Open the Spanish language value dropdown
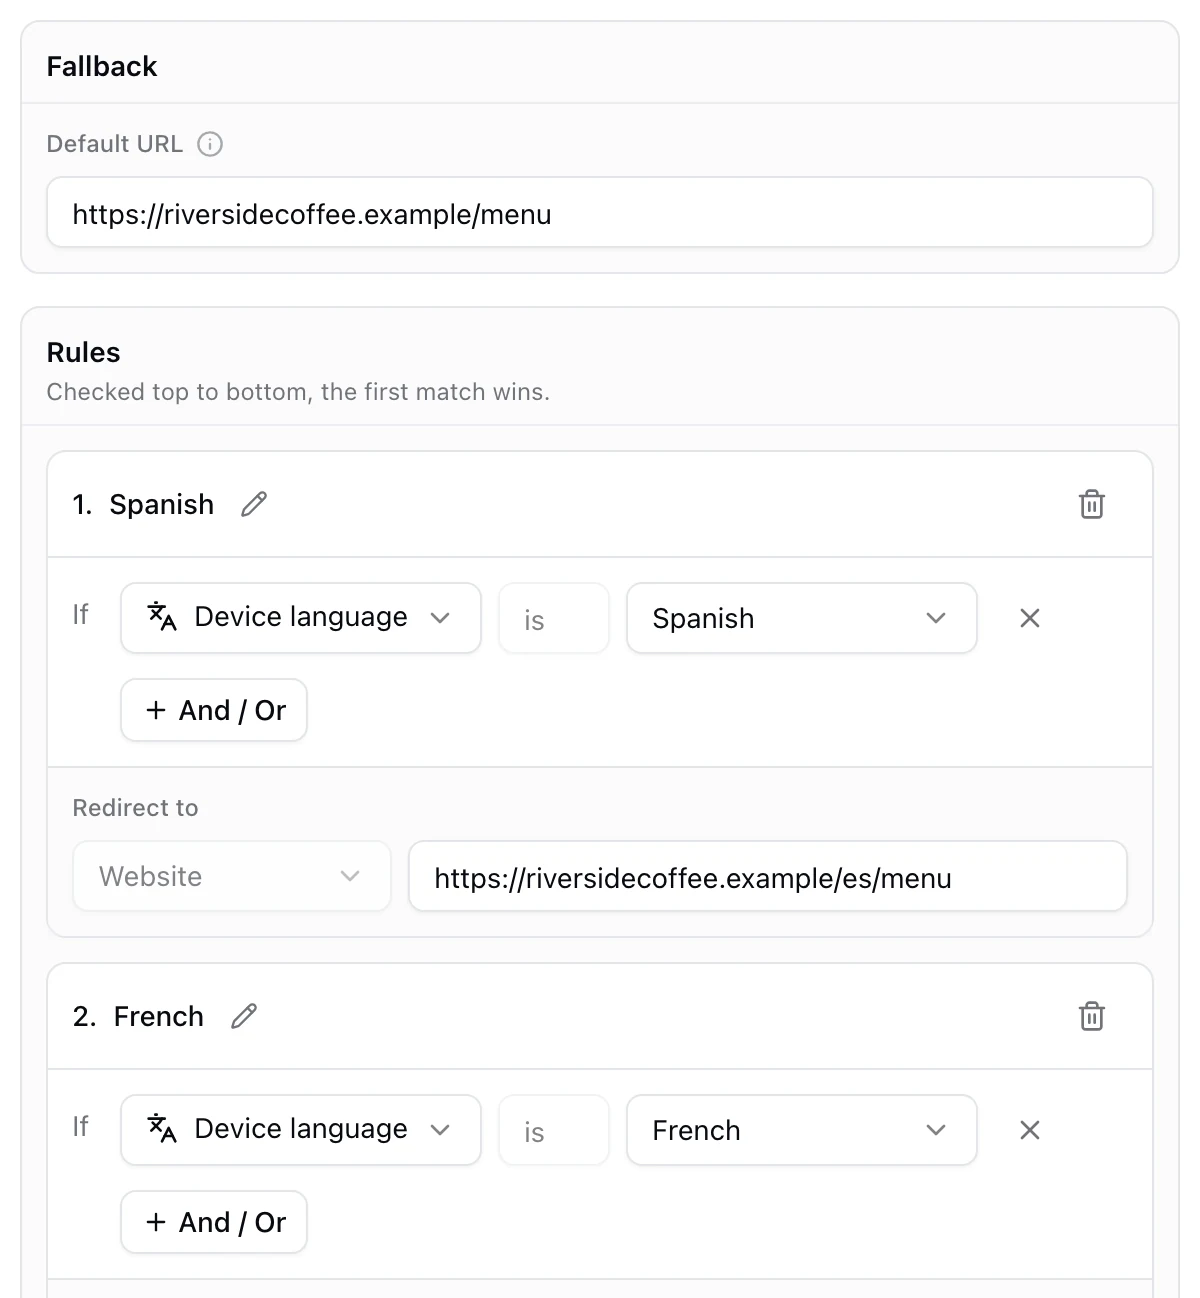Viewport: 1200px width, 1298px height. [802, 618]
